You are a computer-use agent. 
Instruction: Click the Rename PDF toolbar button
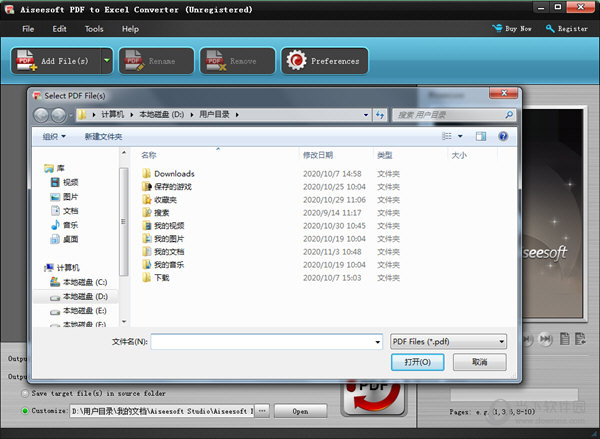pyautogui.click(x=156, y=61)
